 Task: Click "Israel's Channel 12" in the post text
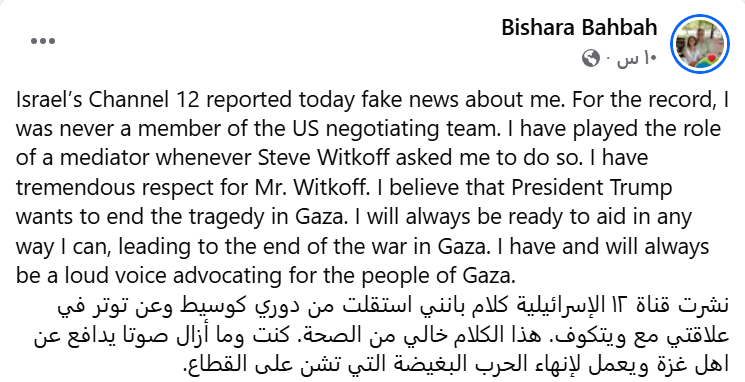109,100
